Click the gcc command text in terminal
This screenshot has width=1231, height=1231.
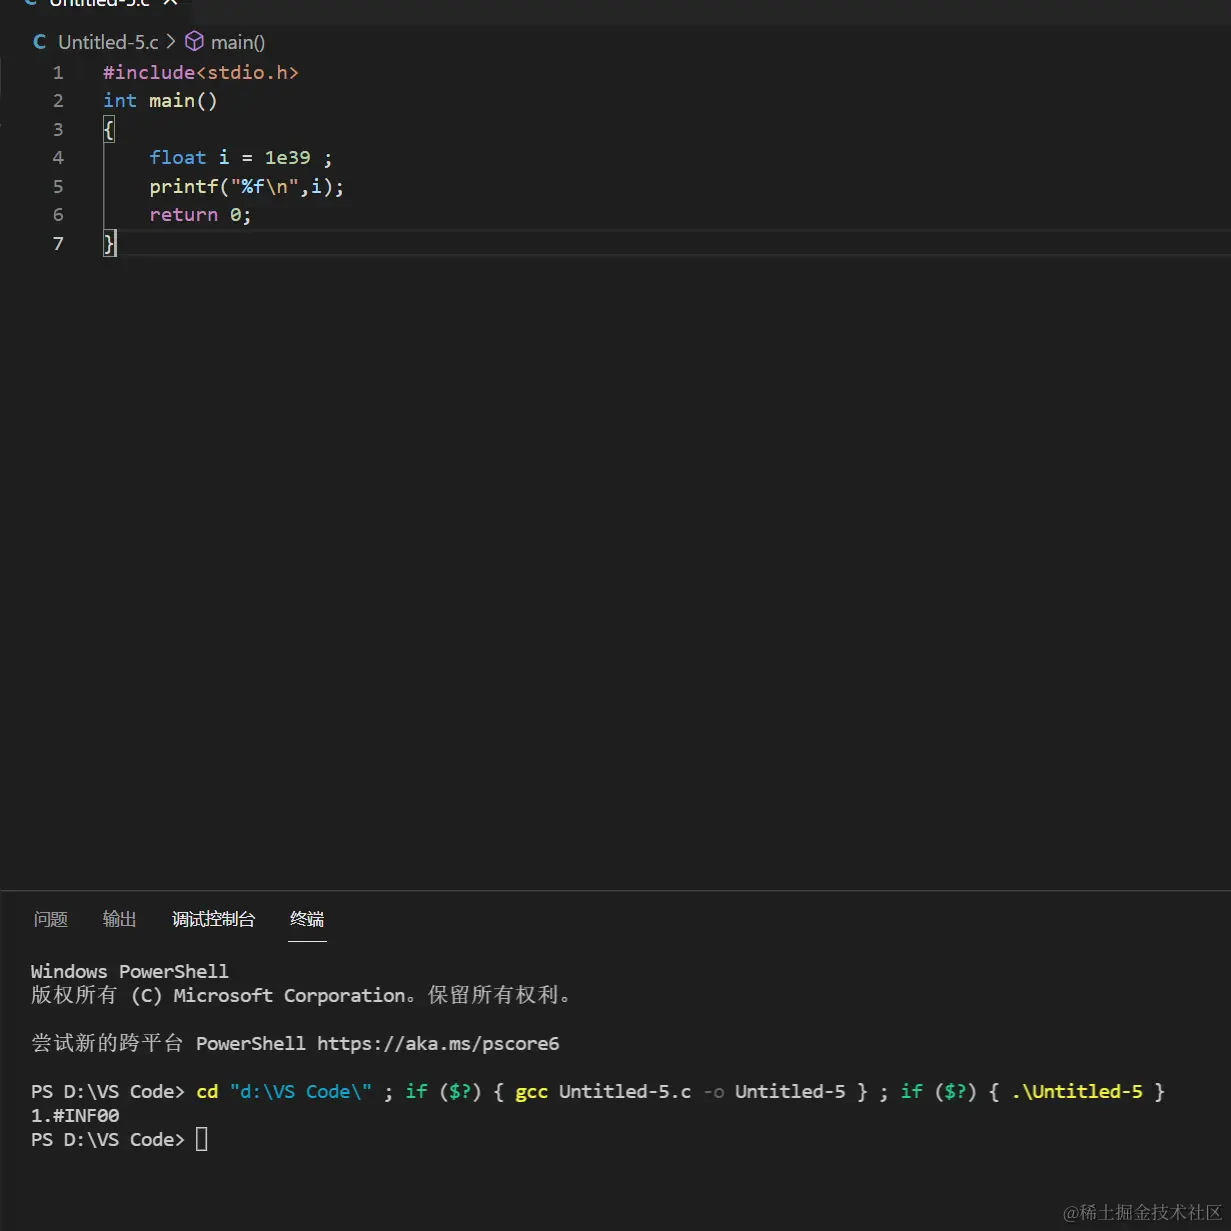click(531, 1091)
